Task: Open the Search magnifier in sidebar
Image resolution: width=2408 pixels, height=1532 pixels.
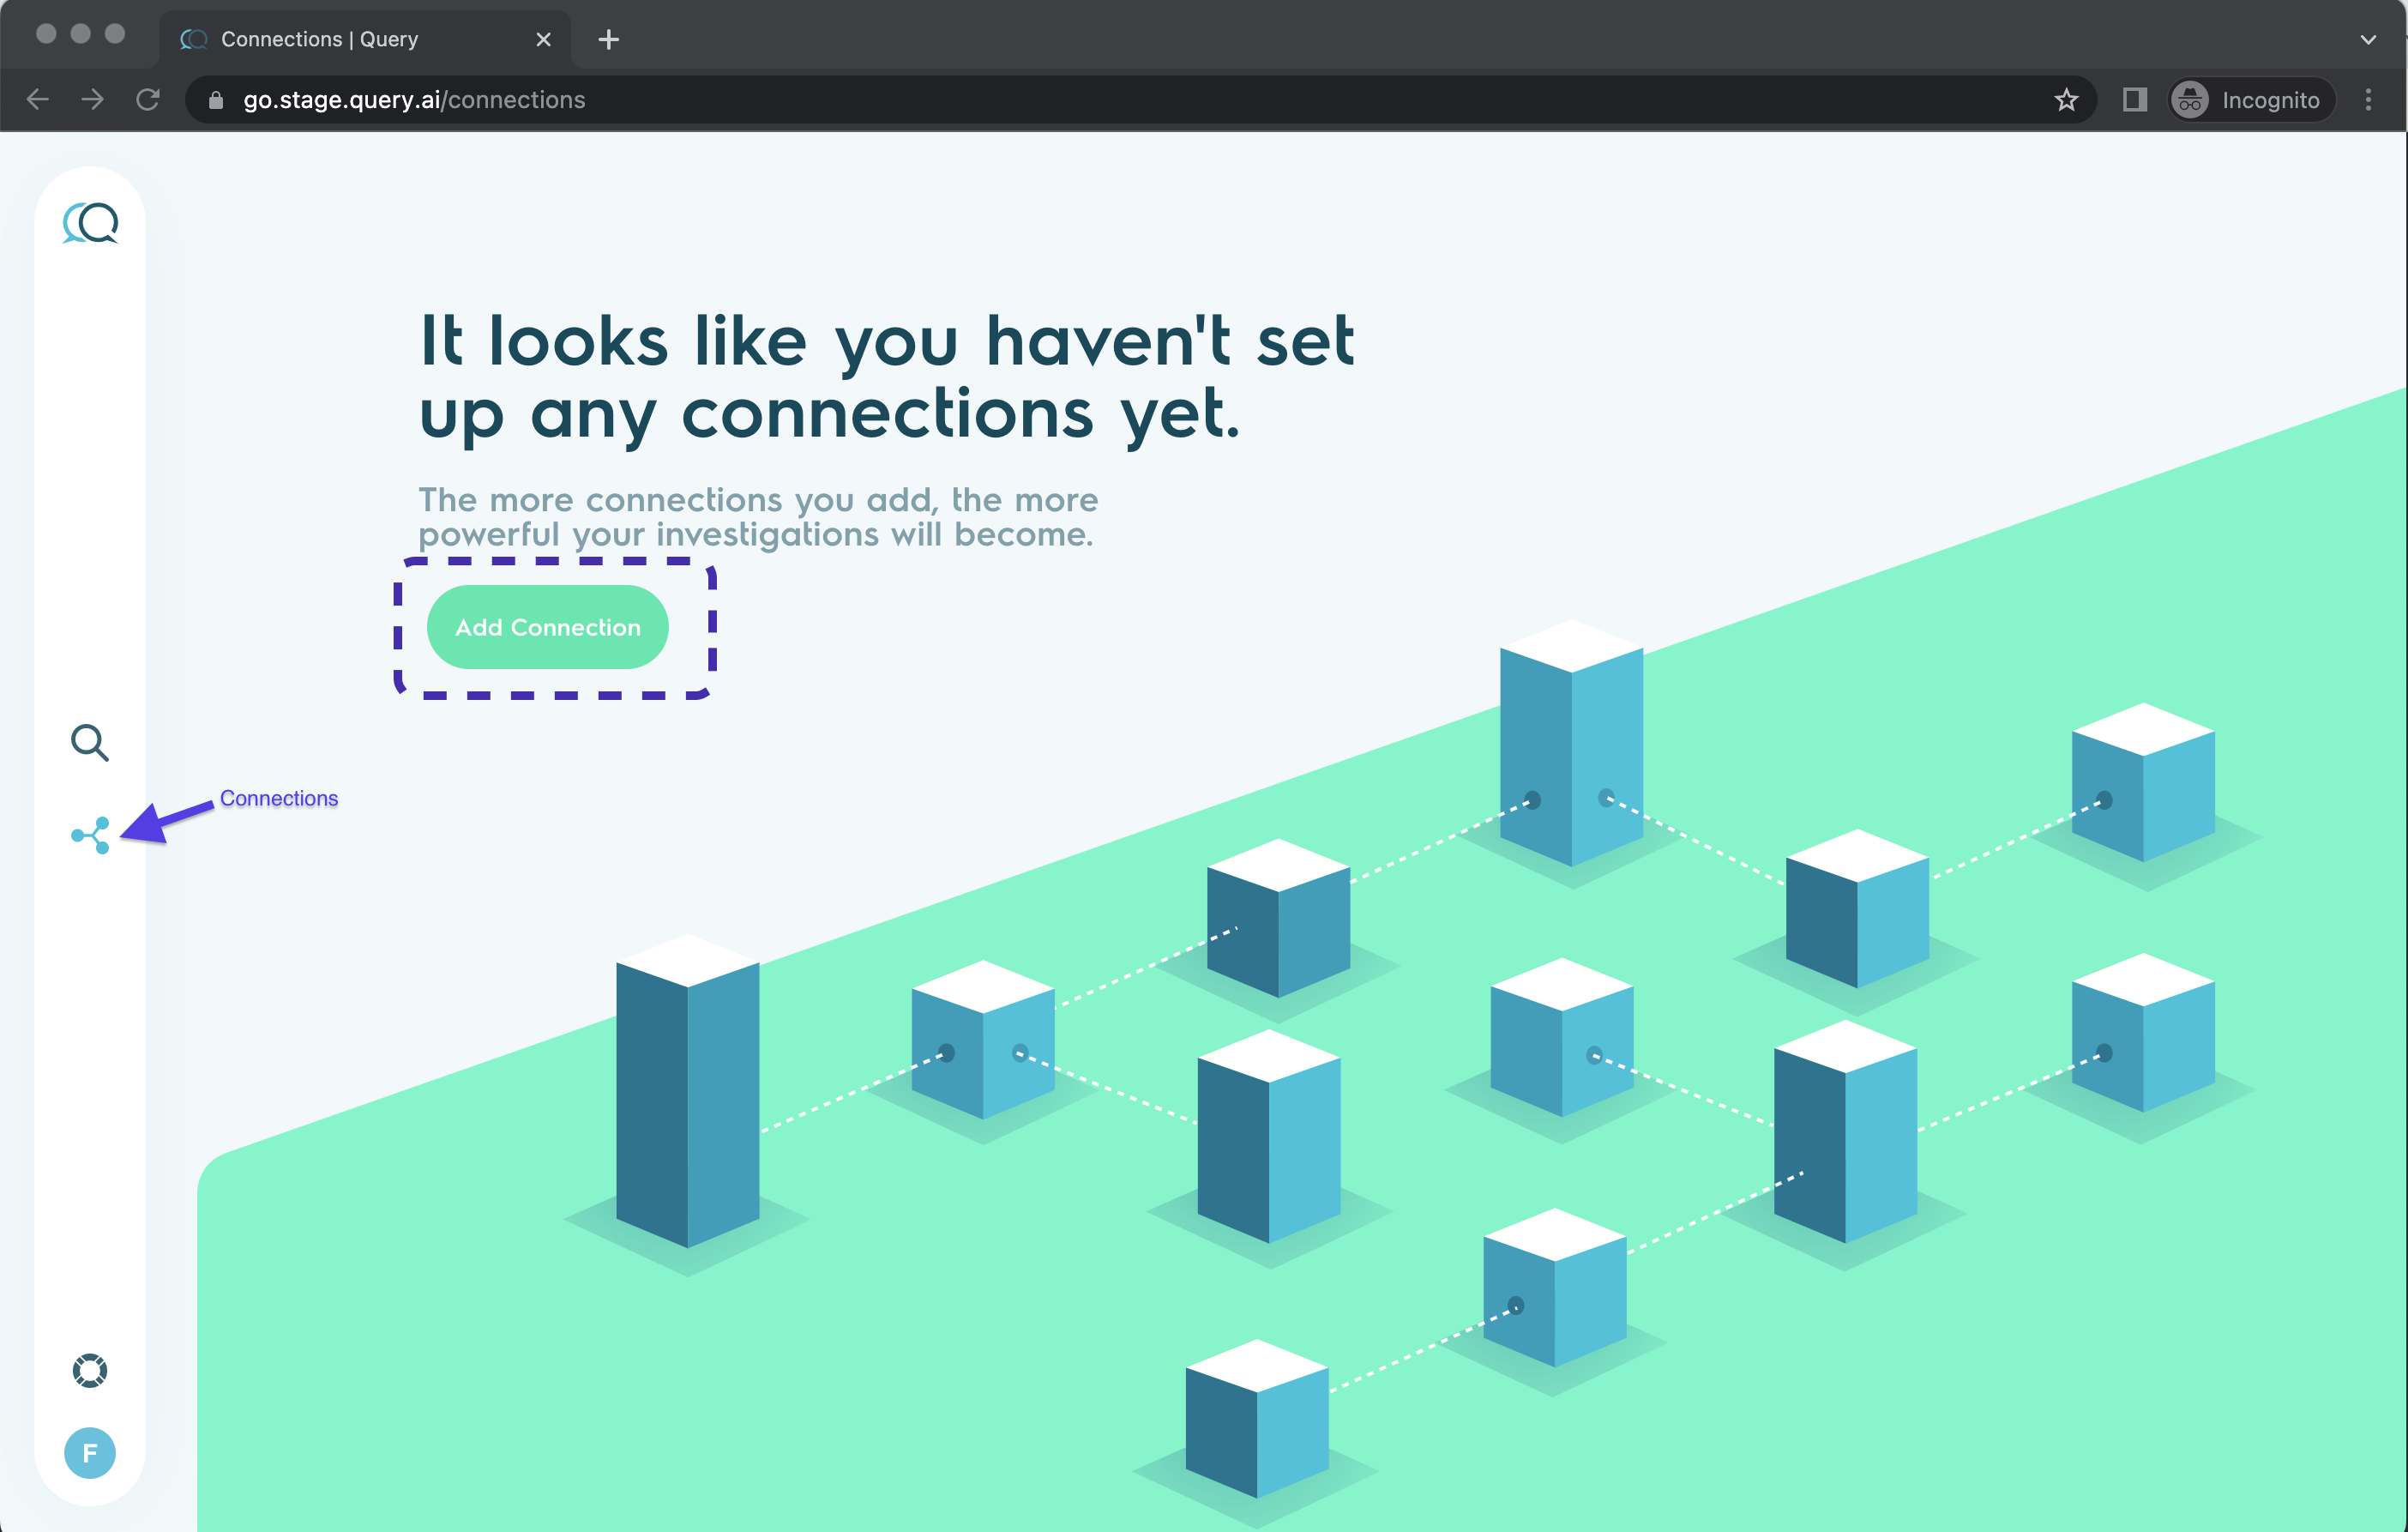Action: (89, 742)
